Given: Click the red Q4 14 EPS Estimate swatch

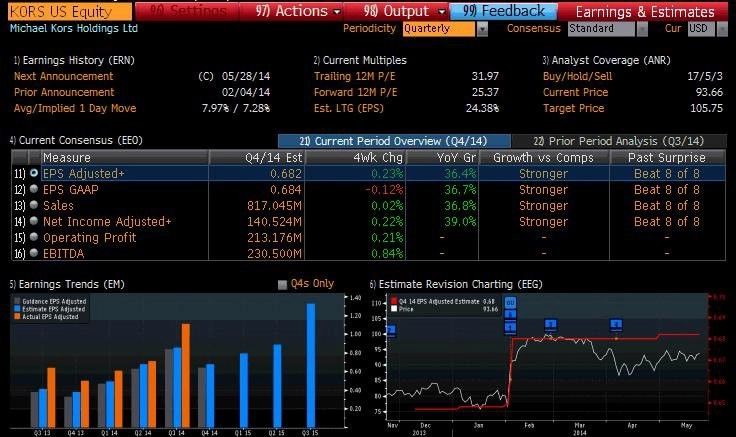Looking at the screenshot, I should pyautogui.click(x=394, y=301).
